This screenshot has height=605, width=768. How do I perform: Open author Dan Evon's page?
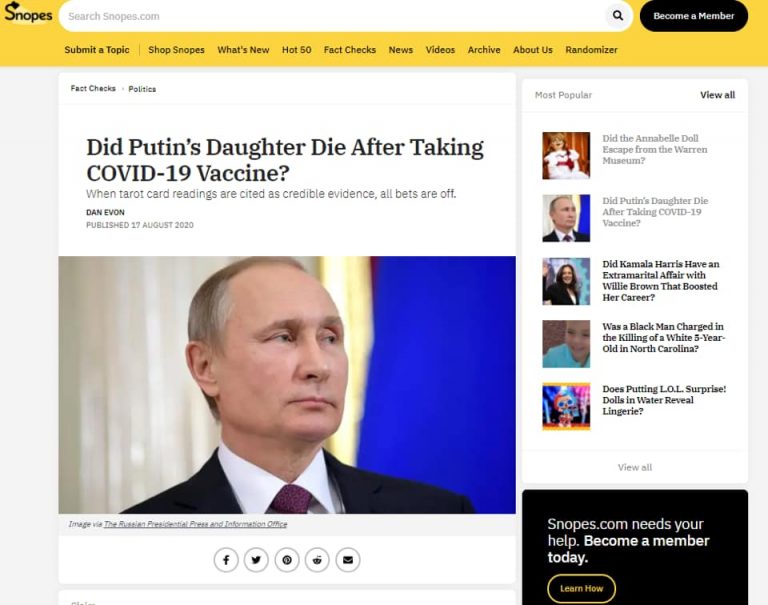click(105, 213)
